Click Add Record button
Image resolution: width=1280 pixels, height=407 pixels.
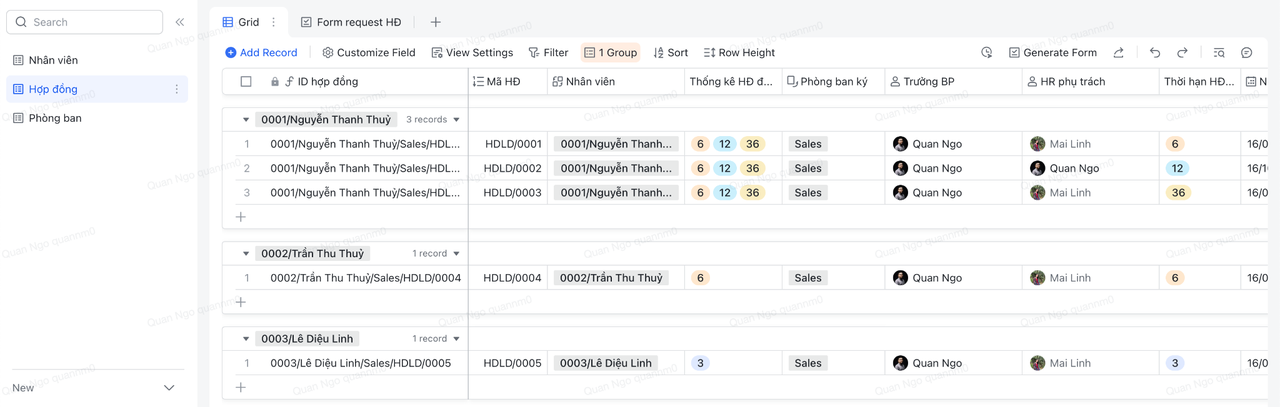click(261, 53)
